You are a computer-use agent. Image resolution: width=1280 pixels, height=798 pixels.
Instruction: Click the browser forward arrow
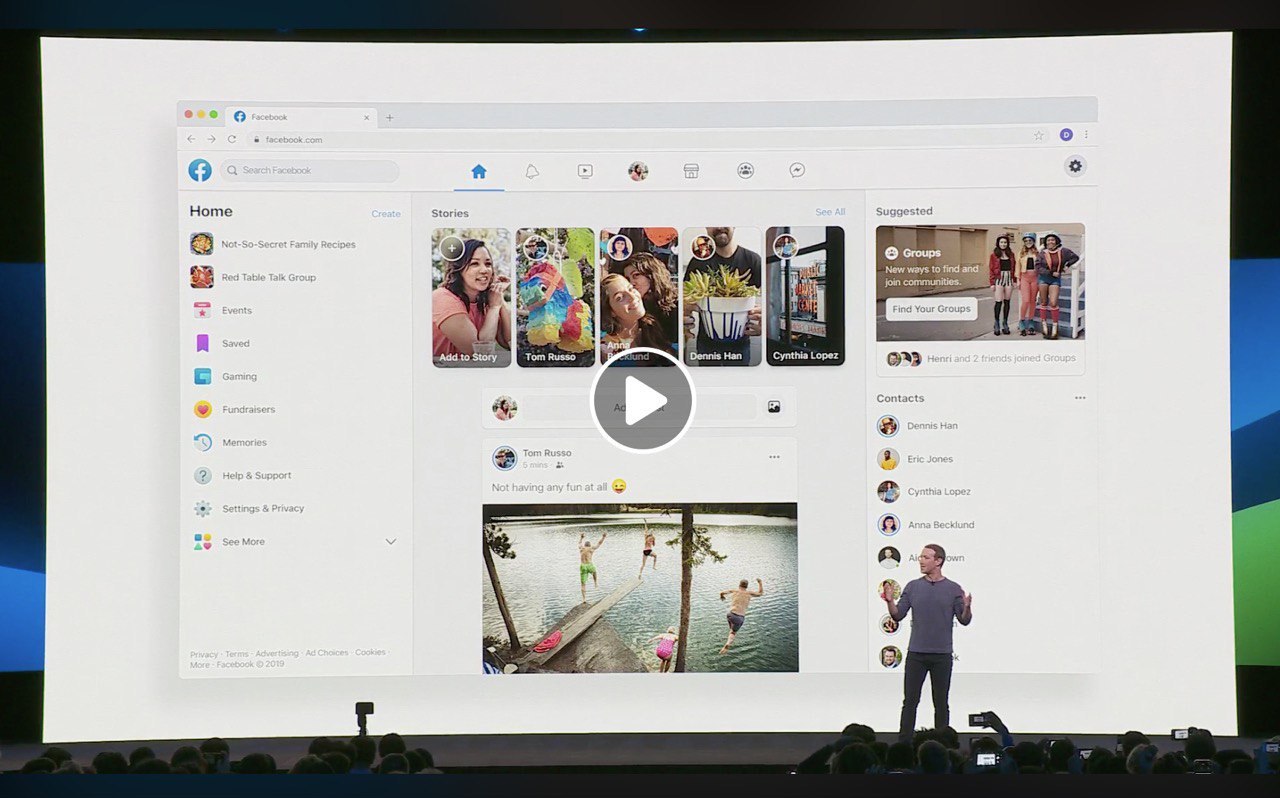pos(211,139)
